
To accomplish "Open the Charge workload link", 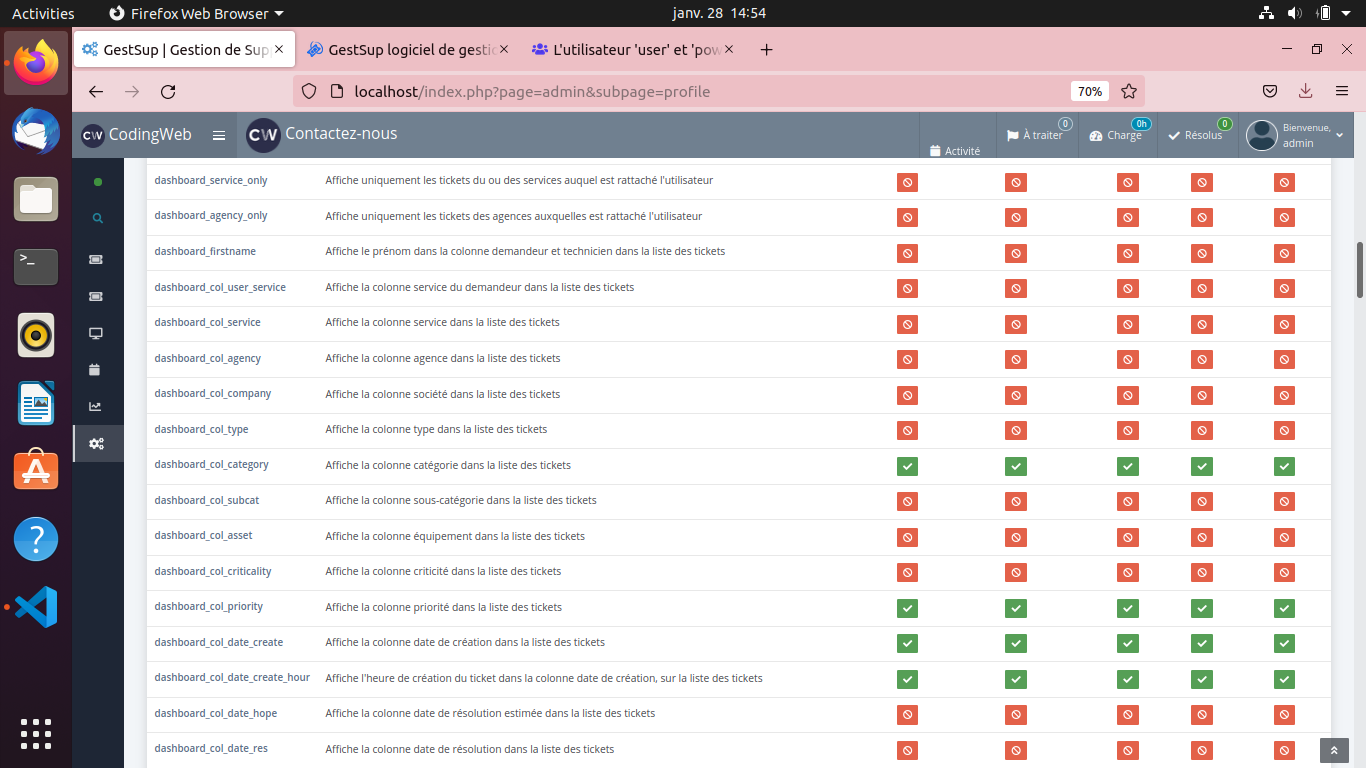I will tap(1116, 135).
